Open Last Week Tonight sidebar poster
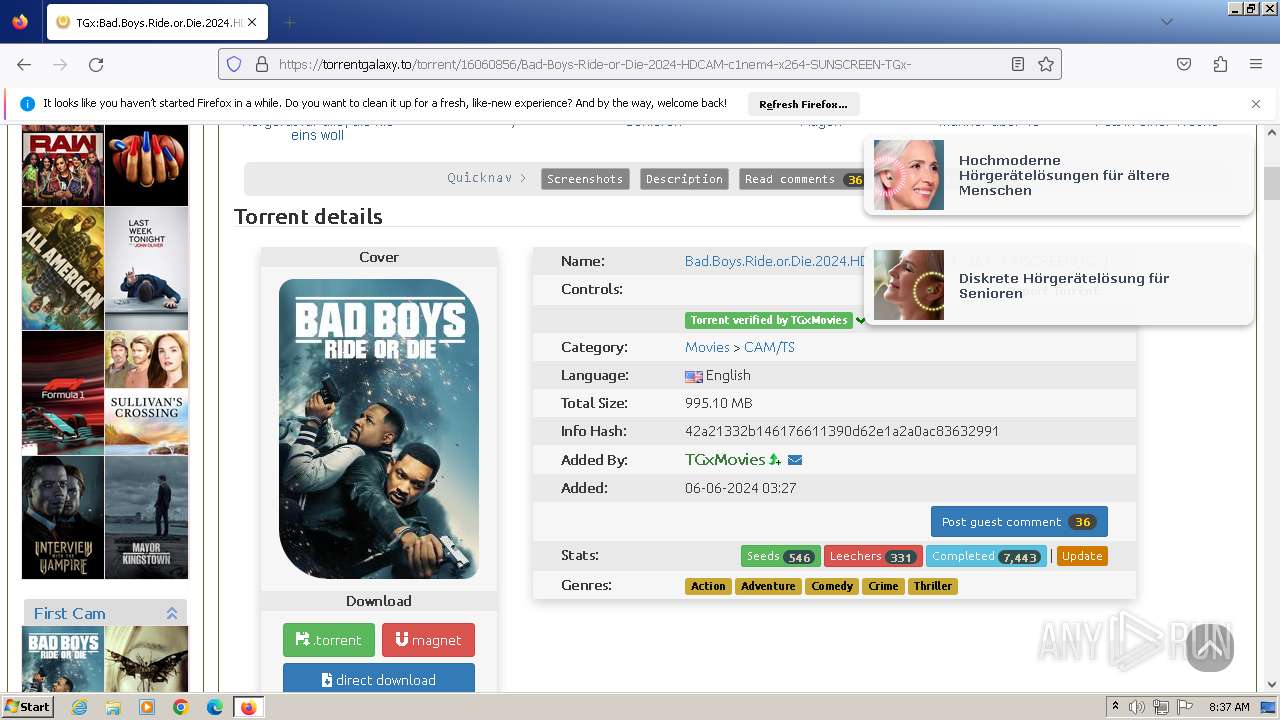Screen dimensions: 1280x720 pos(146,268)
